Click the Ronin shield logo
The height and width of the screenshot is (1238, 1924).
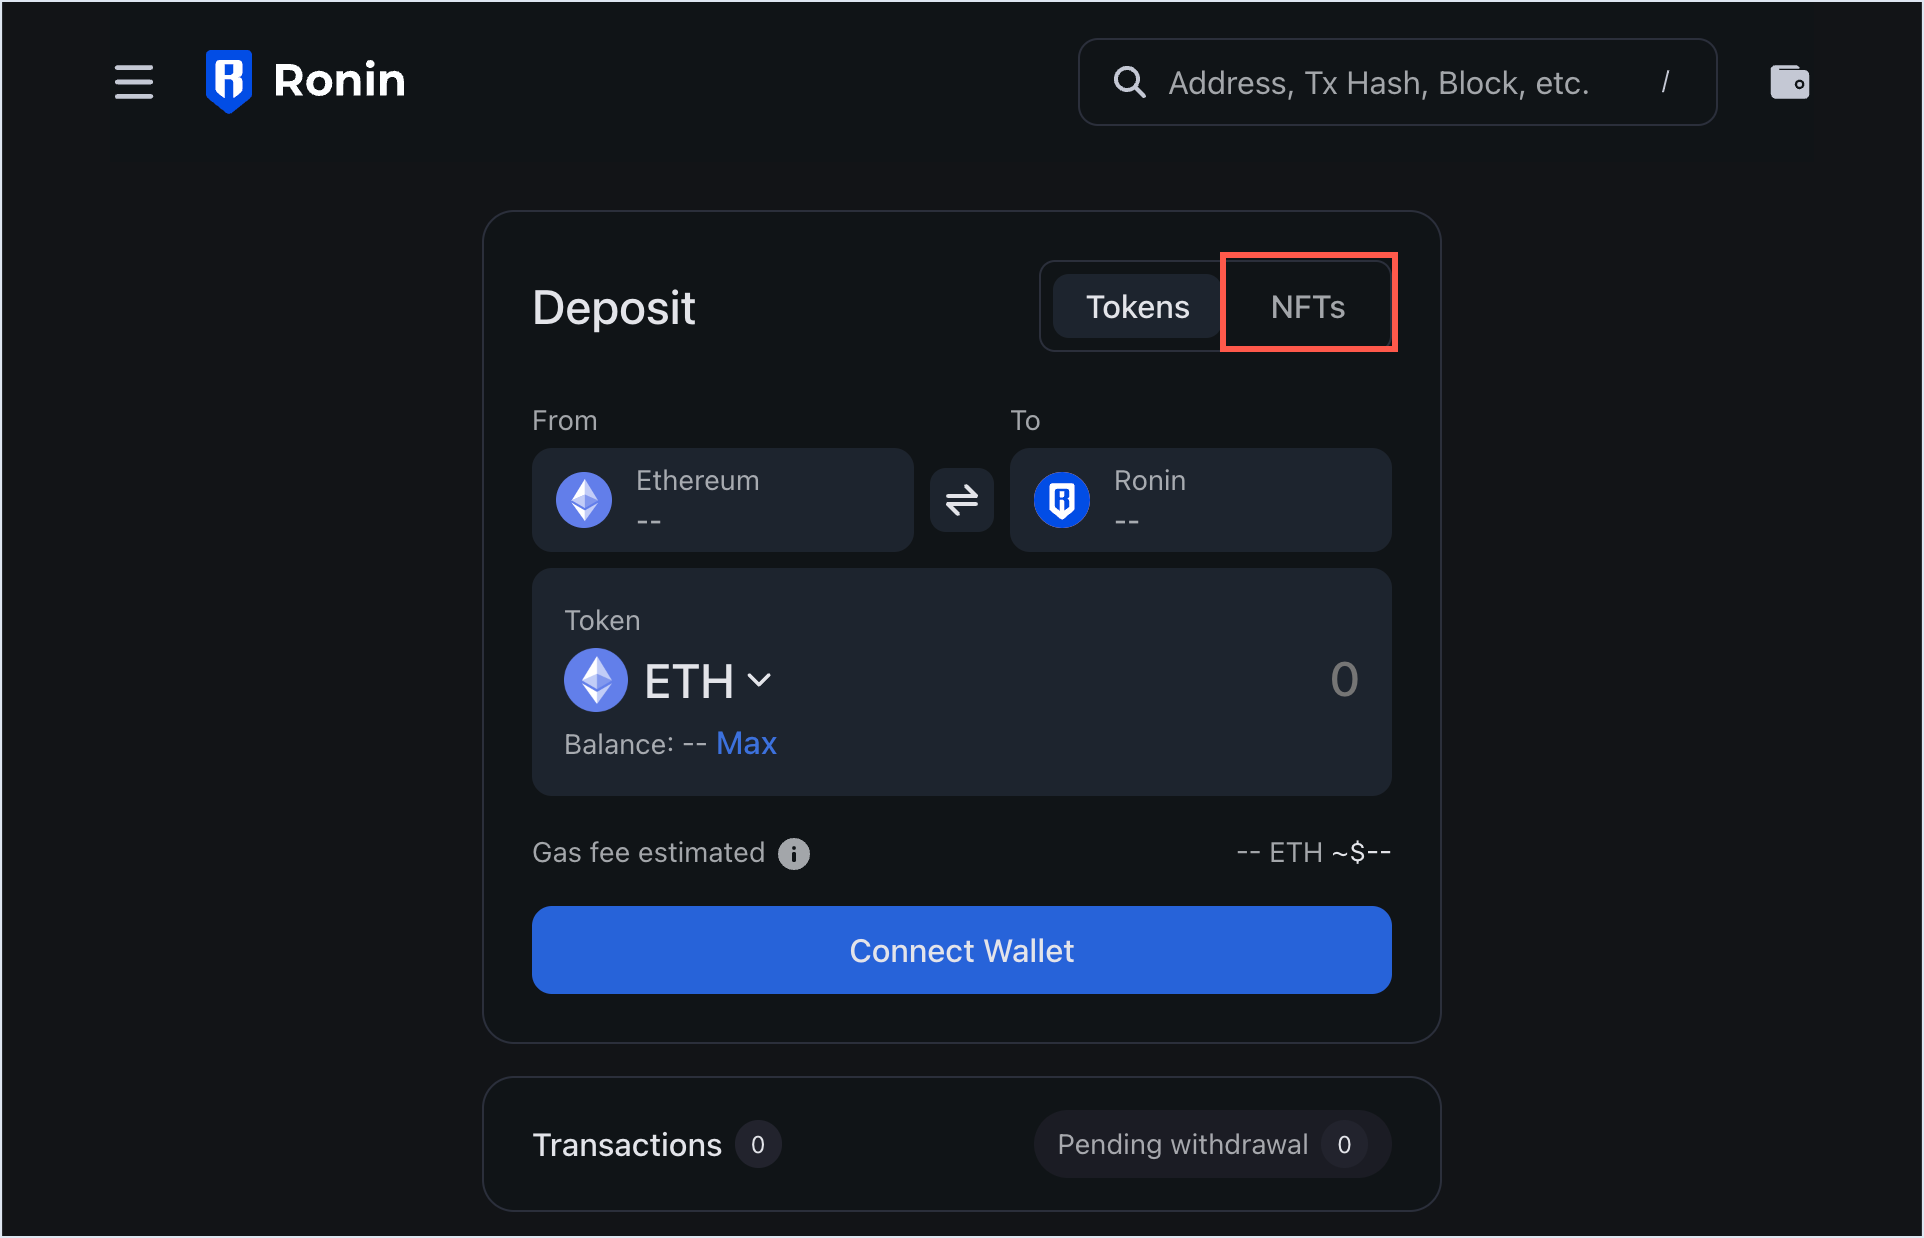228,80
